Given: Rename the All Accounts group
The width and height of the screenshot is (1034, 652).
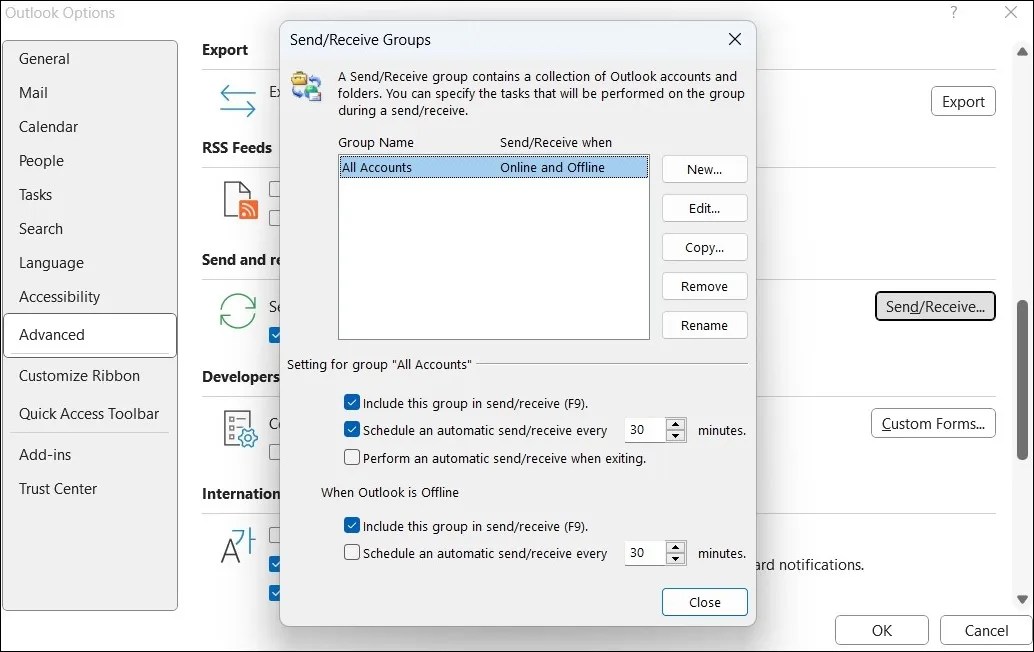Looking at the screenshot, I should pos(704,325).
